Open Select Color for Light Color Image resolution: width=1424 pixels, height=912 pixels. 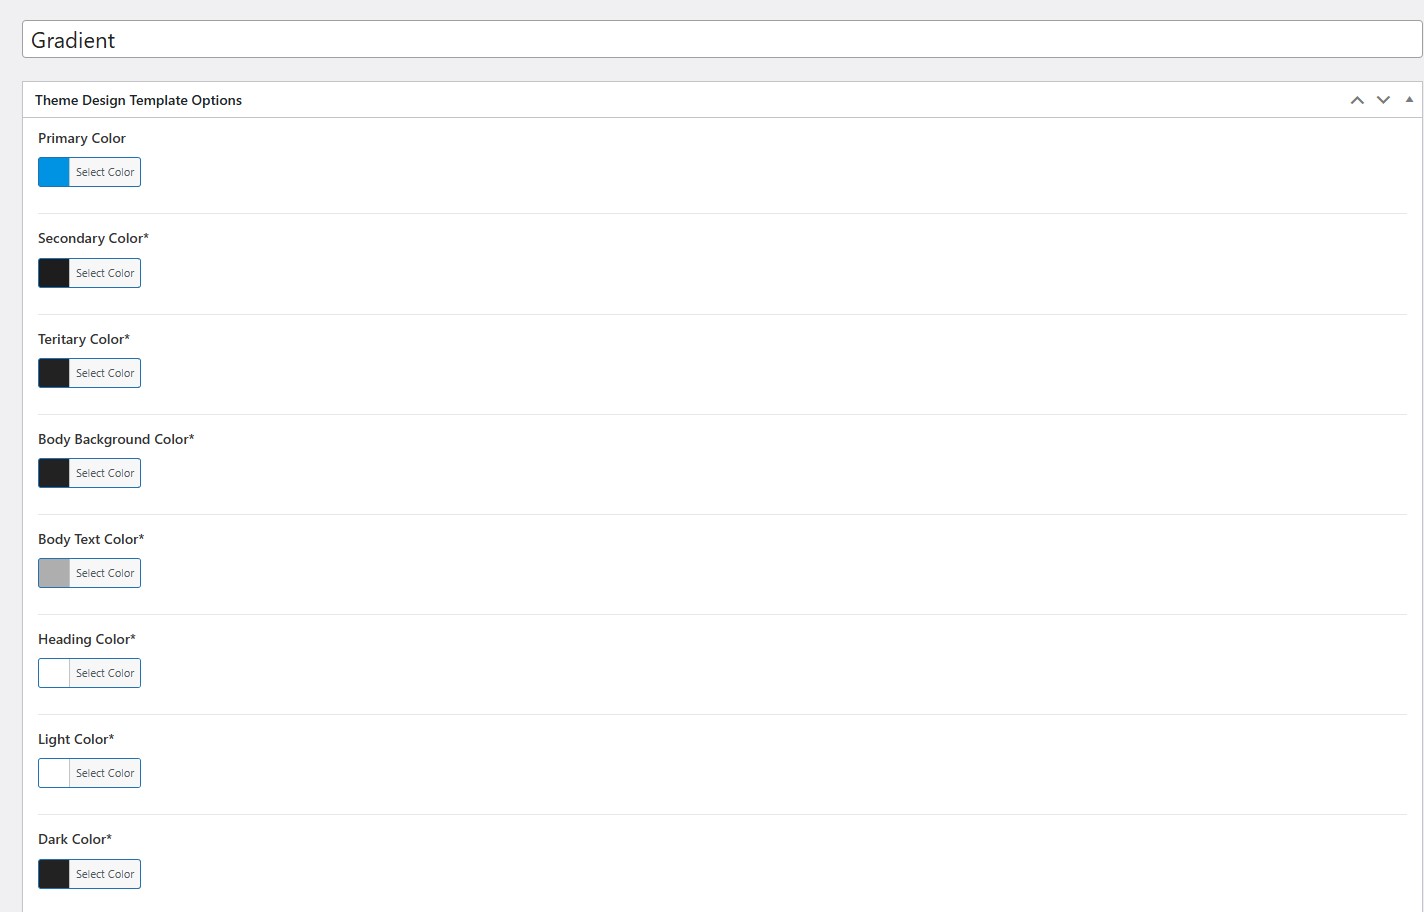[x=105, y=773]
